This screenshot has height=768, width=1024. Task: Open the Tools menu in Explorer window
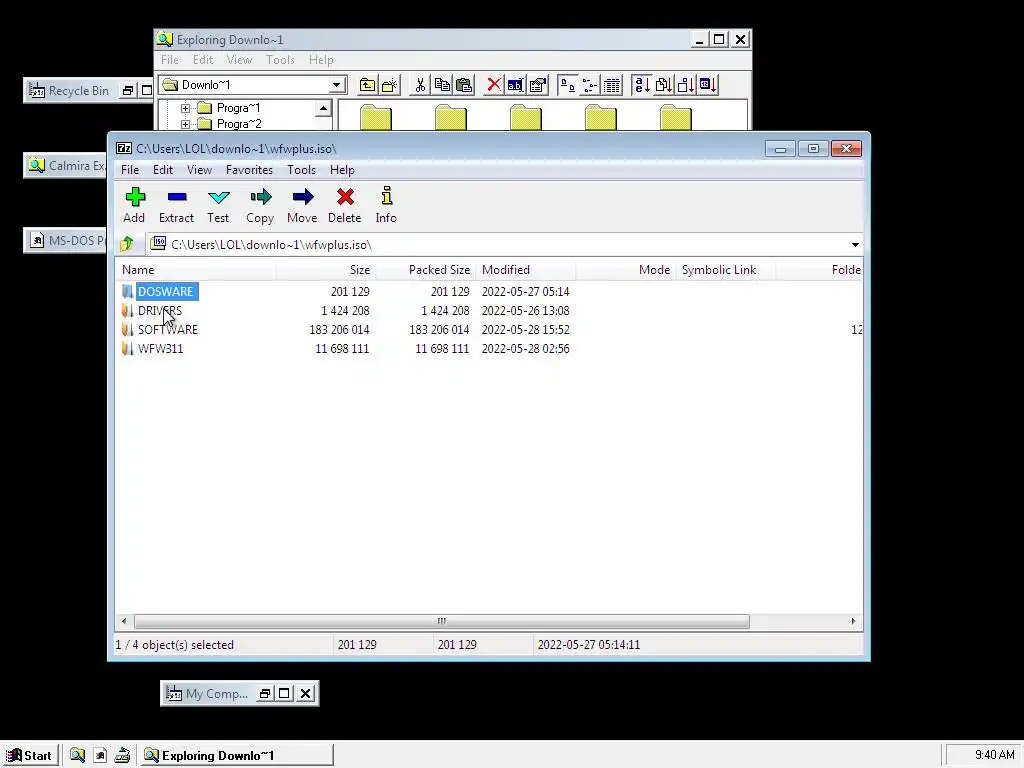pyautogui.click(x=280, y=60)
